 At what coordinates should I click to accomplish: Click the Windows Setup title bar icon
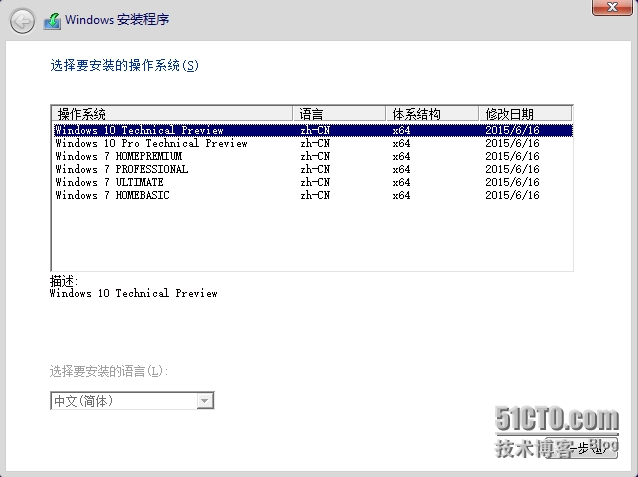52,20
